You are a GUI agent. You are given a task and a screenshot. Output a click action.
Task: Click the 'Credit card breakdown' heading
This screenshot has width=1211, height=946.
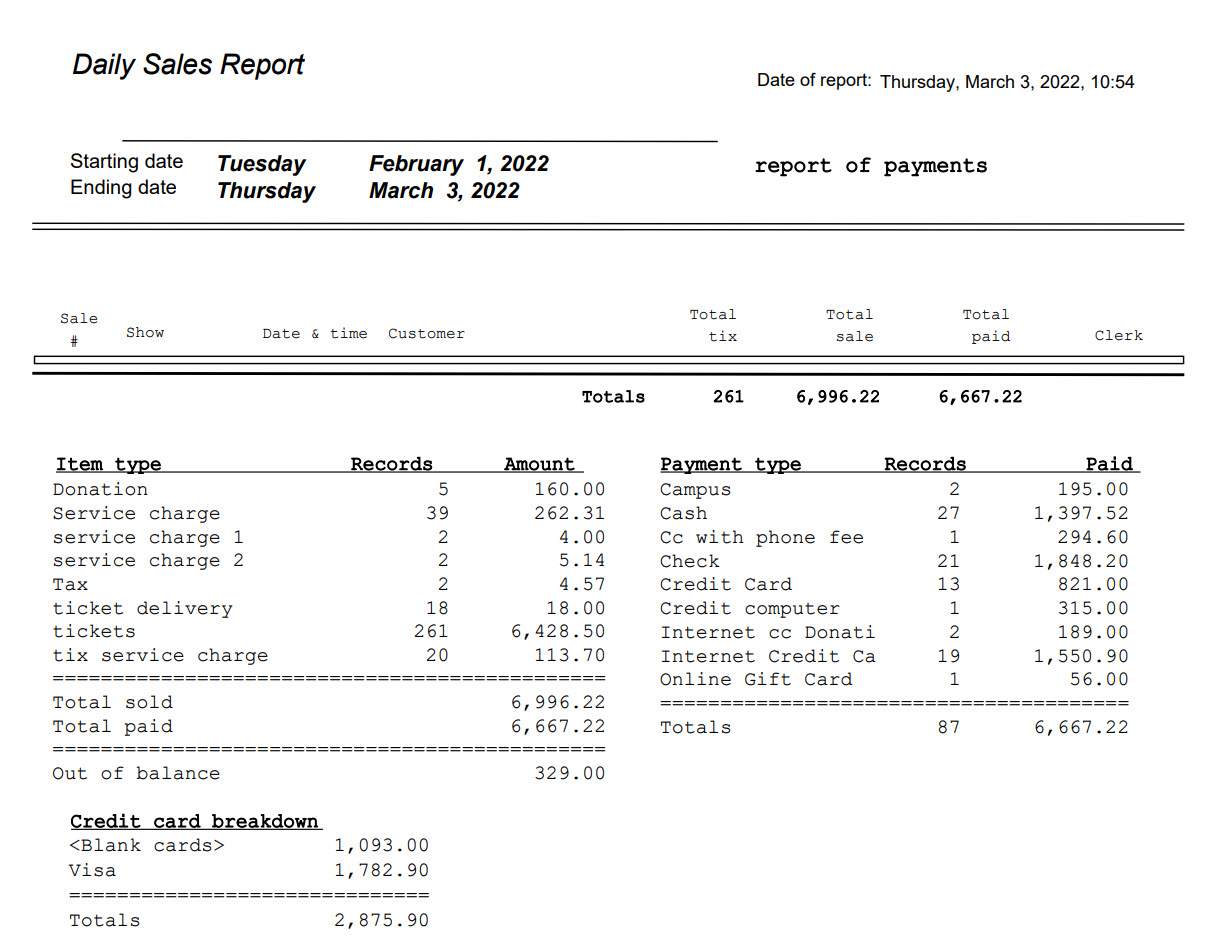[x=194, y=822]
